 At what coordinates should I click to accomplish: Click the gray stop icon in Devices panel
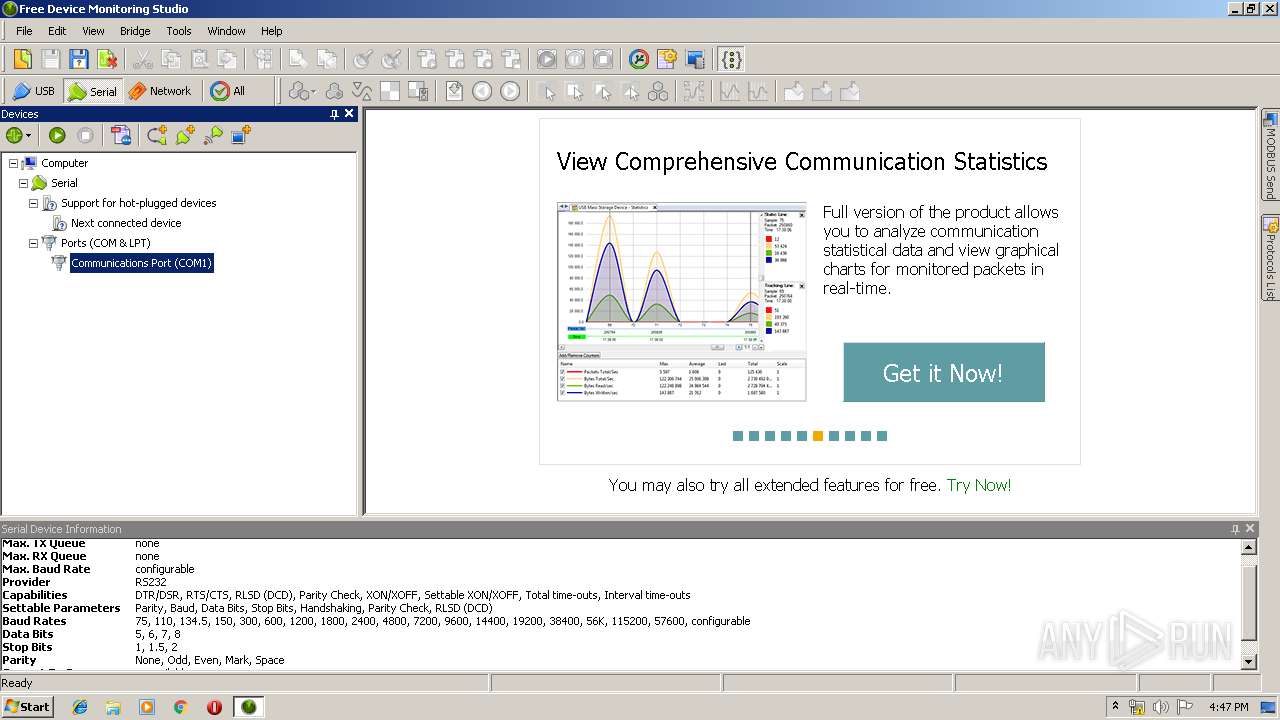pyautogui.click(x=85, y=135)
